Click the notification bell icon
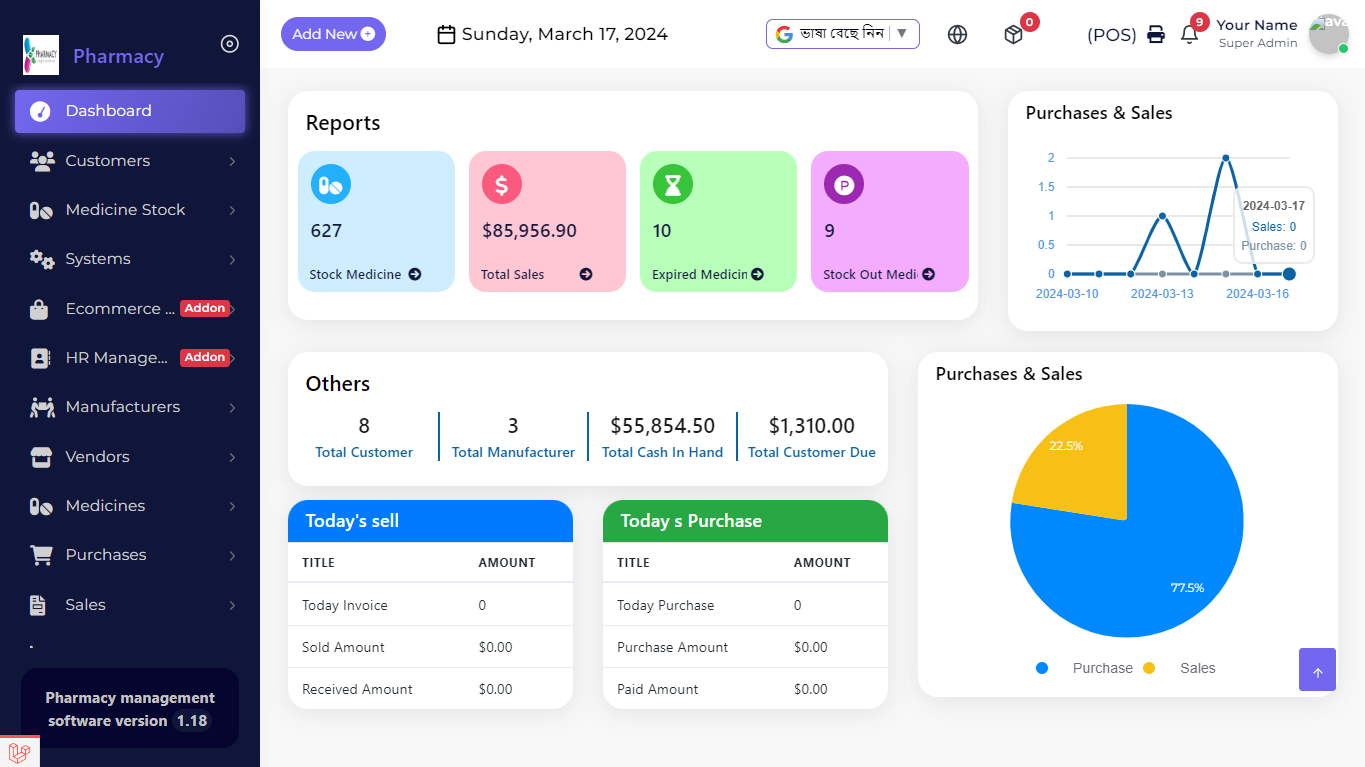1365x767 pixels. (1189, 35)
